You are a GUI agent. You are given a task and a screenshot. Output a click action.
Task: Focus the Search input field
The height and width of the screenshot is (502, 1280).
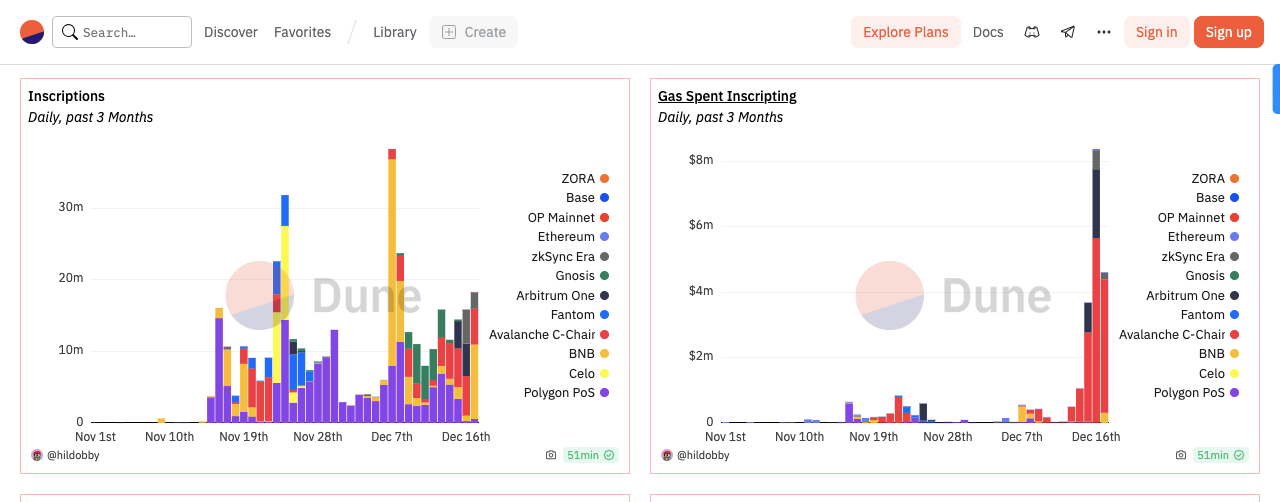pyautogui.click(x=122, y=32)
